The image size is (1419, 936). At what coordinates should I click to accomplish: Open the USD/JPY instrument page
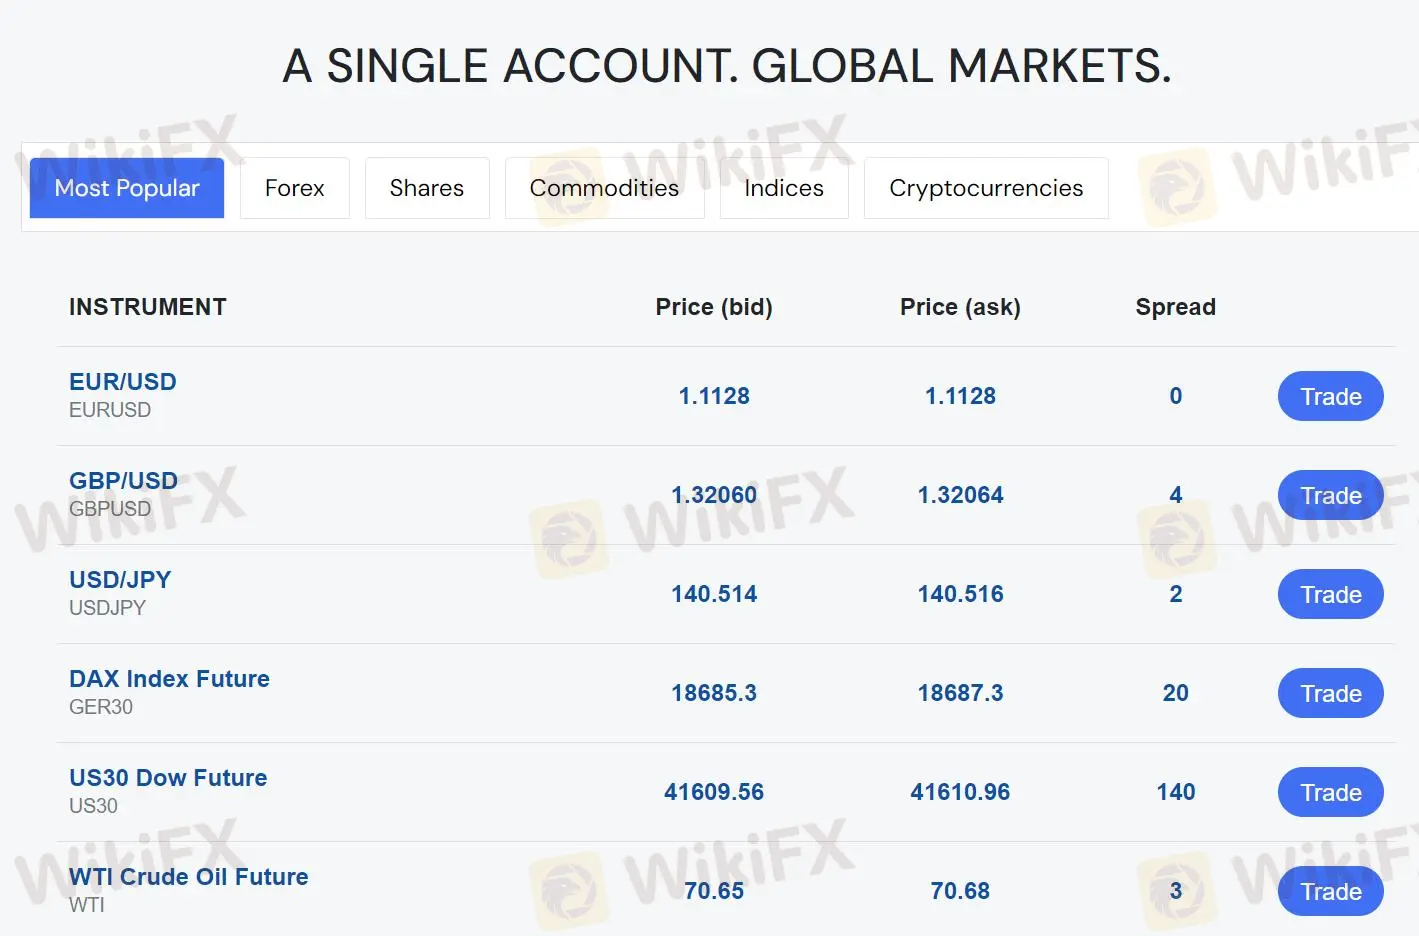coord(120,580)
